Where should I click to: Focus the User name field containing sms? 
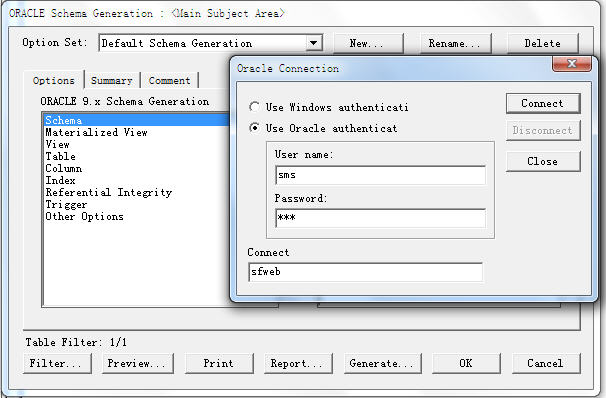[381, 175]
